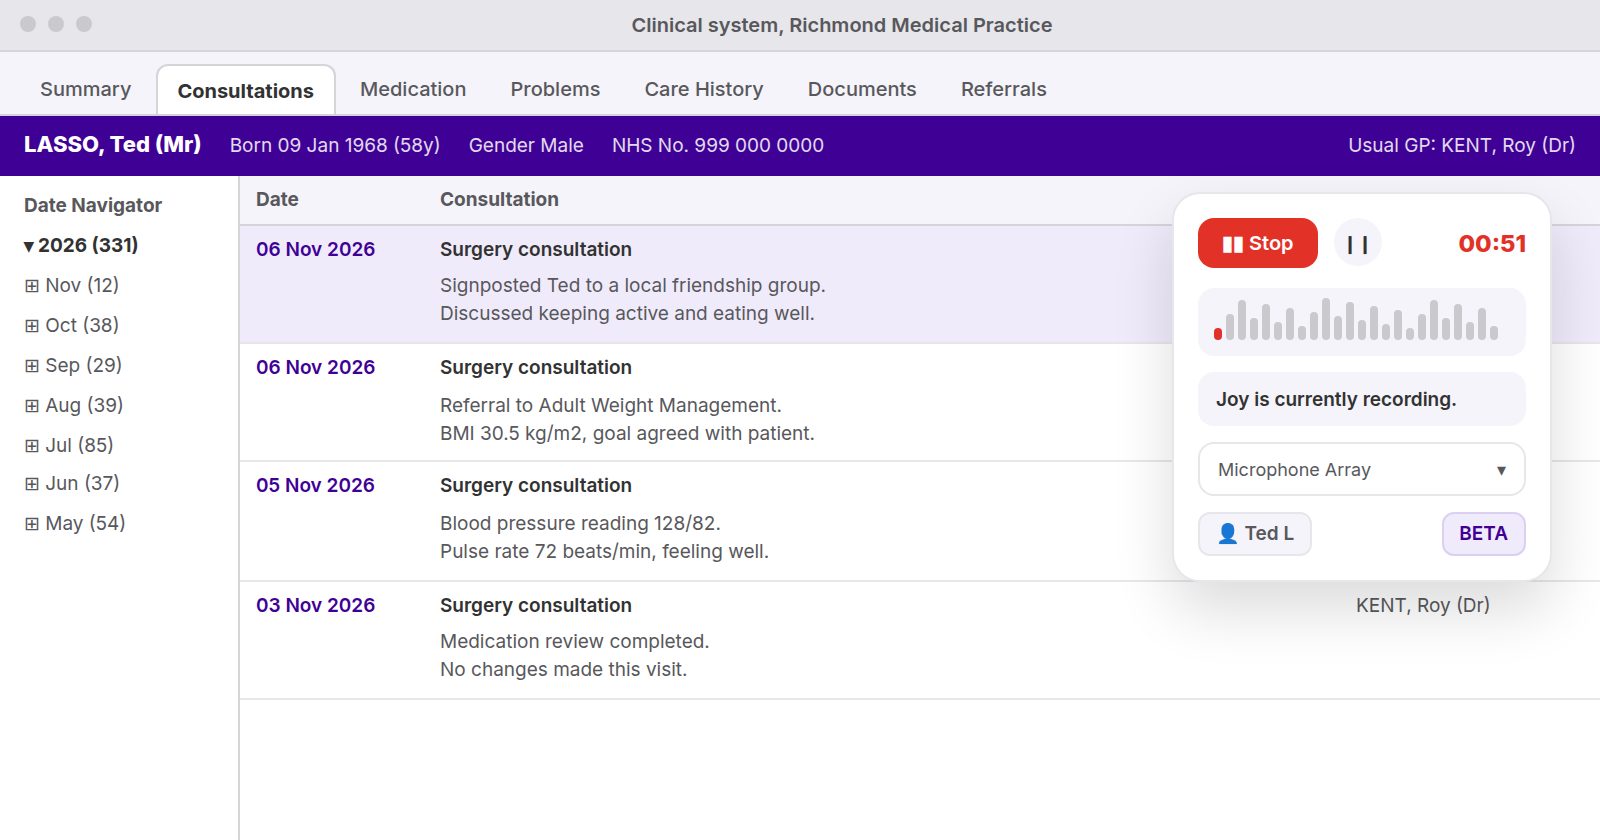Open the Referrals tab
The width and height of the screenshot is (1600, 840).
pyautogui.click(x=1003, y=89)
